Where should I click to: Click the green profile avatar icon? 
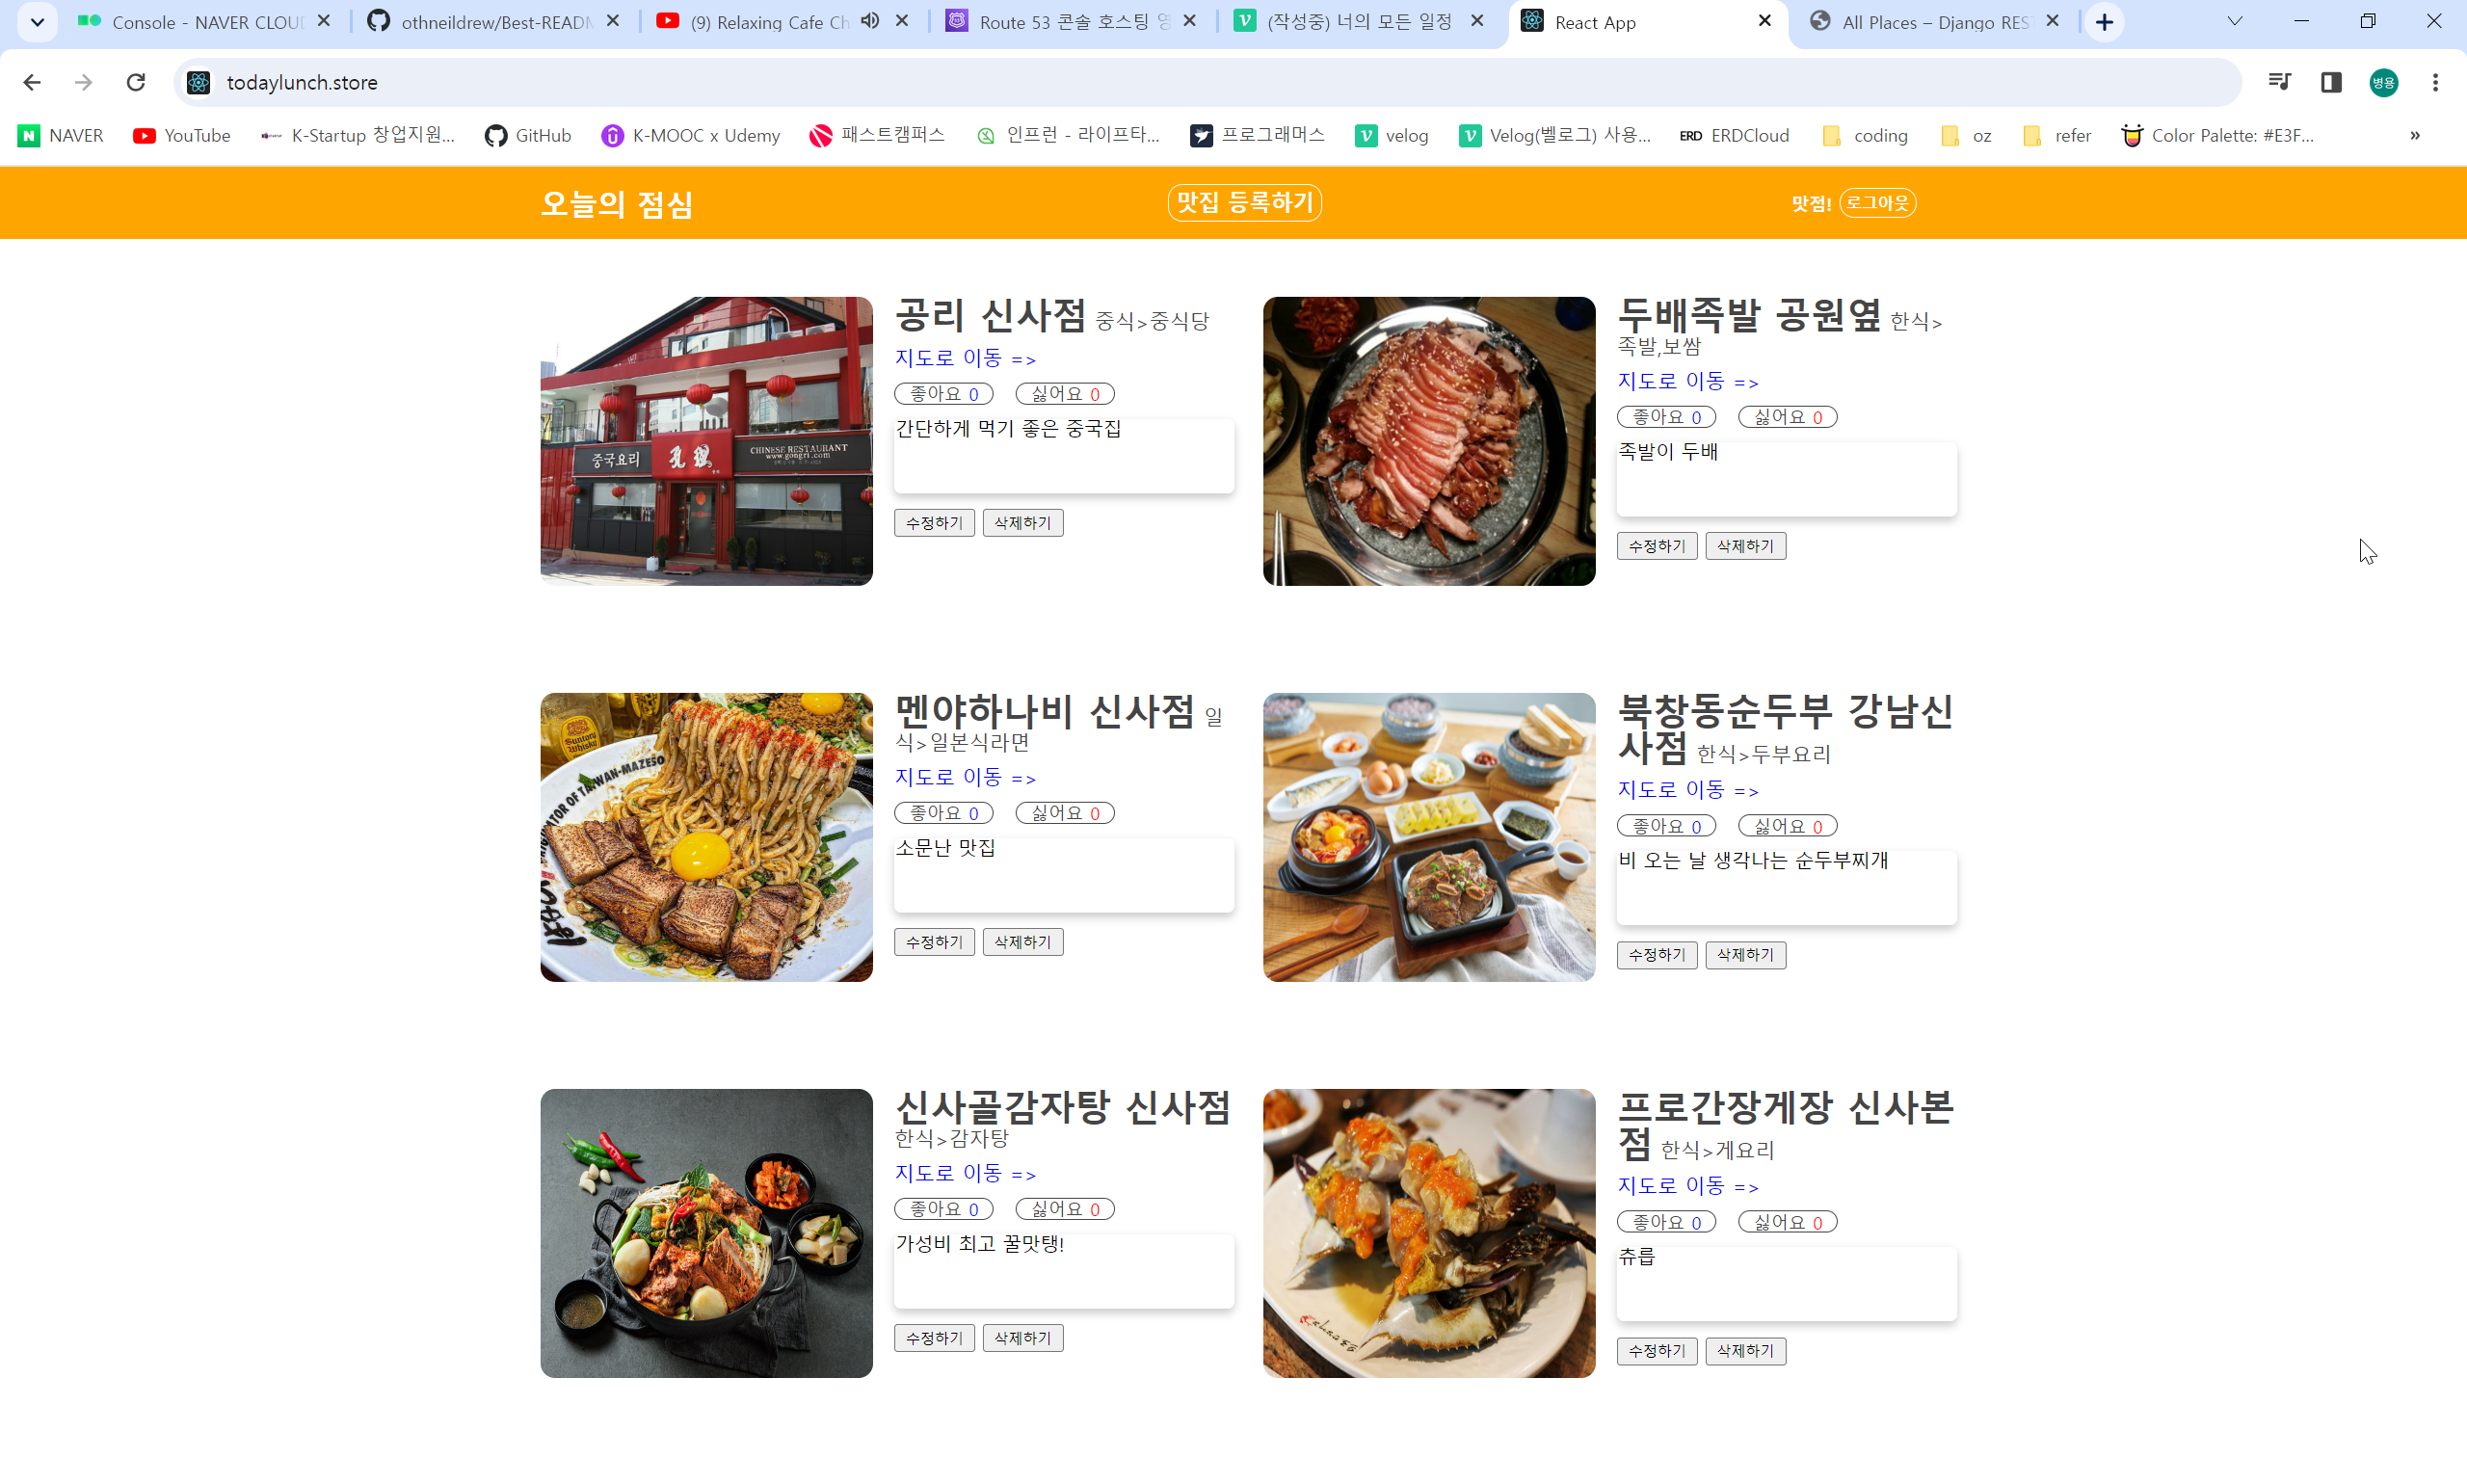coord(2383,82)
